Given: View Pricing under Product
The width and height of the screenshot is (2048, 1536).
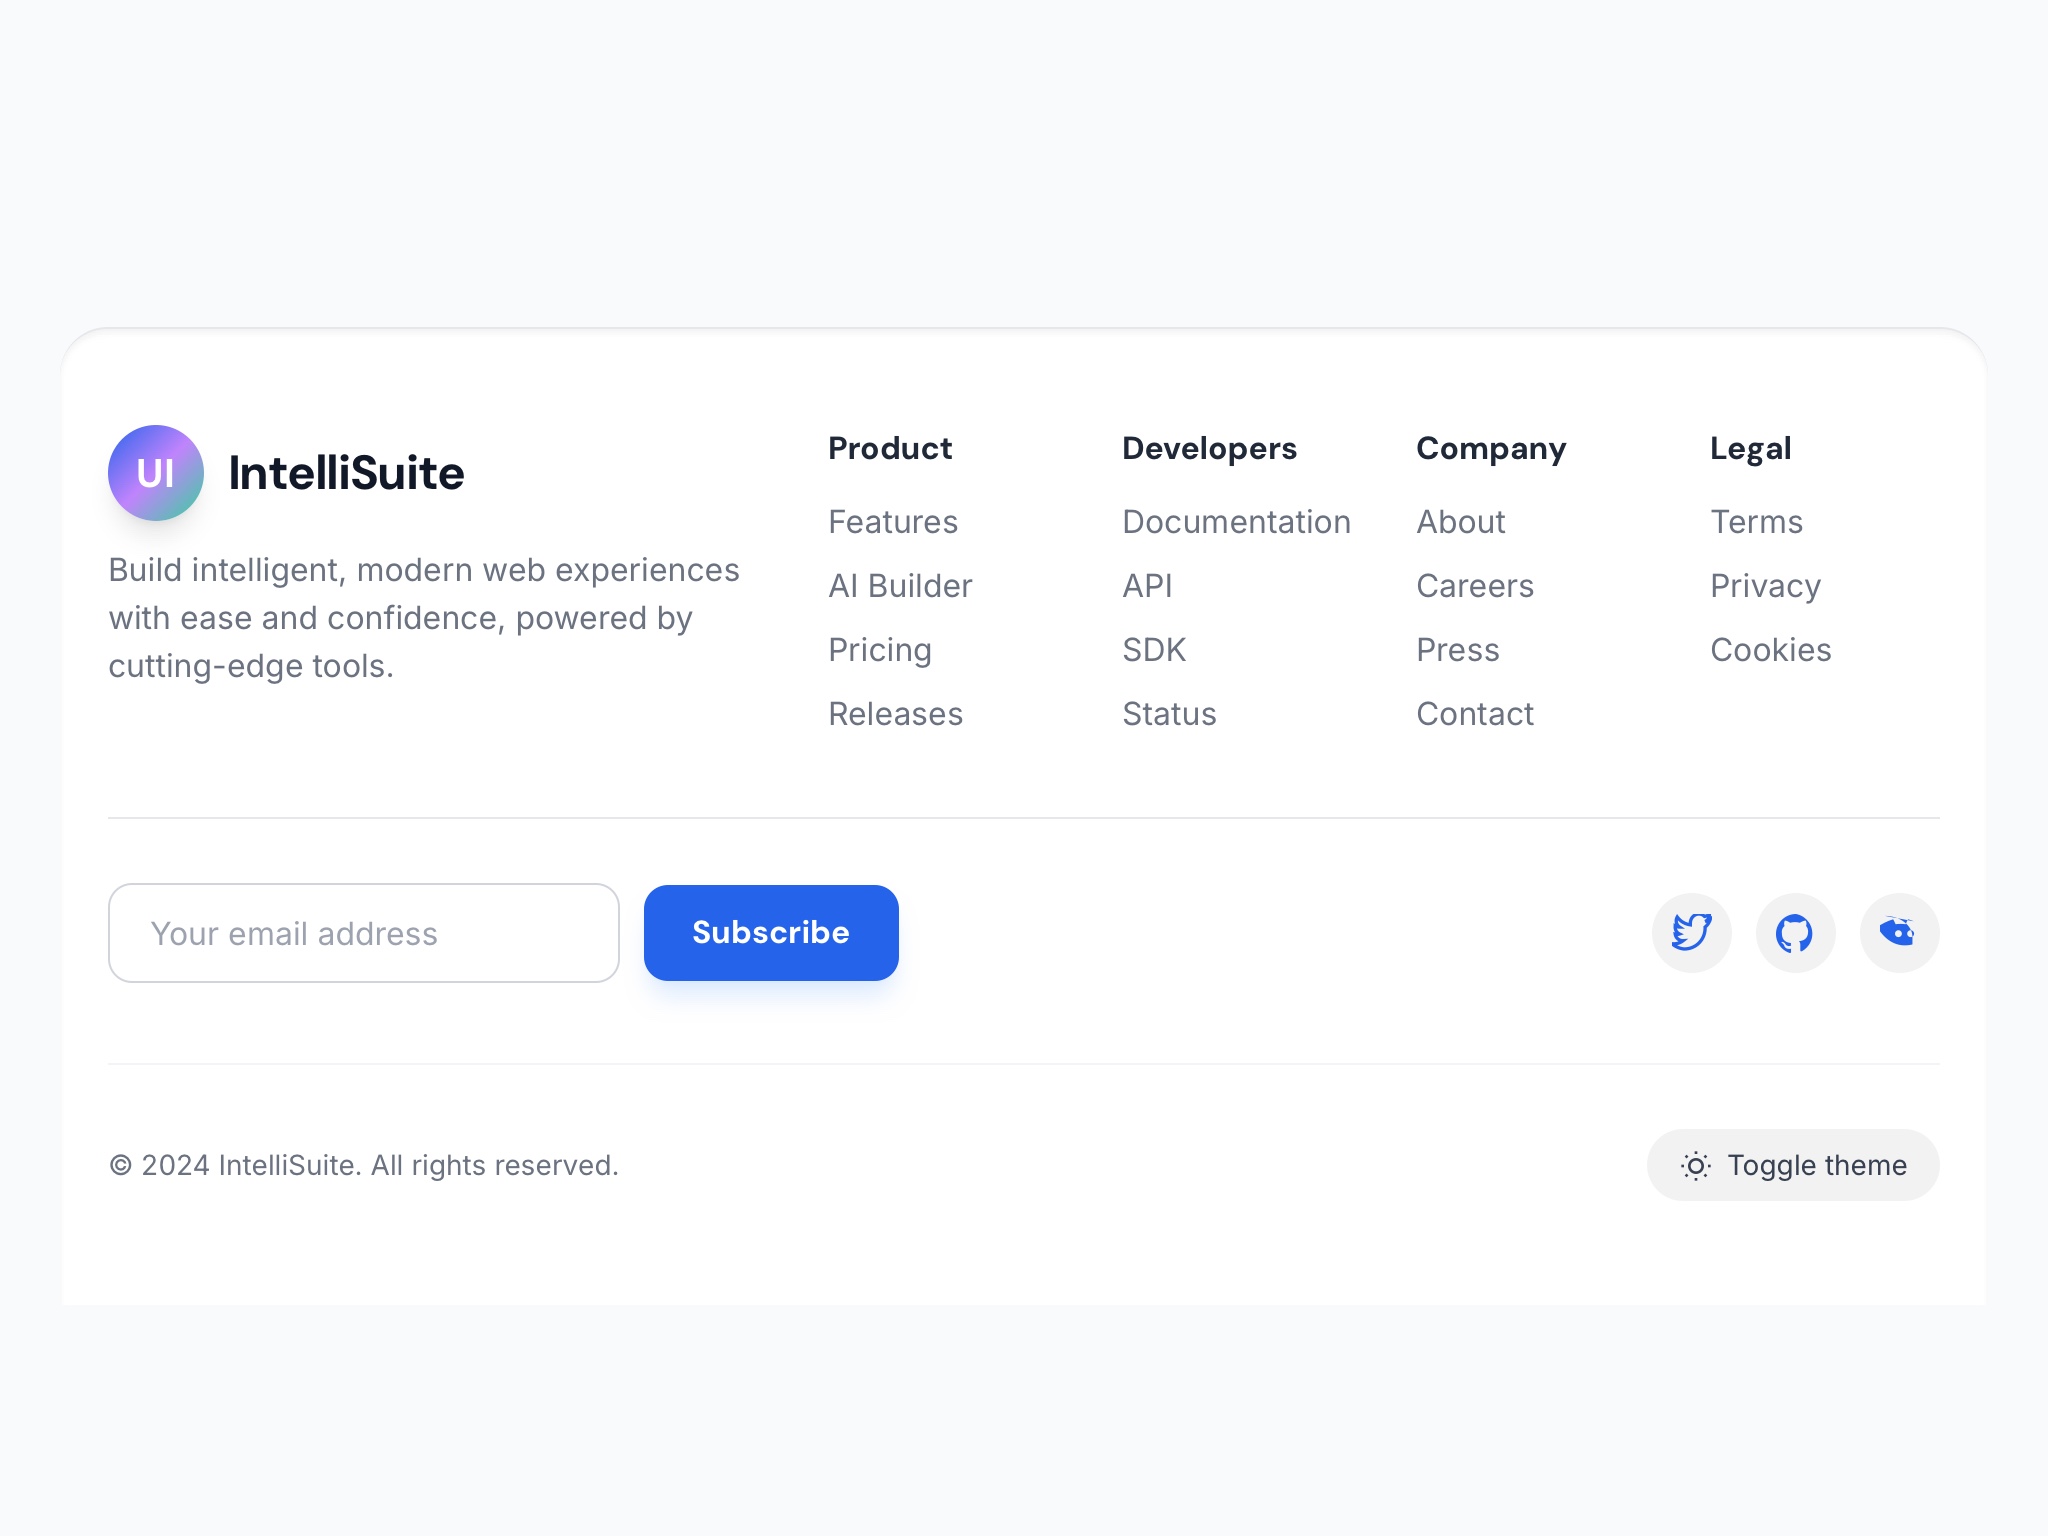Looking at the screenshot, I should (880, 650).
